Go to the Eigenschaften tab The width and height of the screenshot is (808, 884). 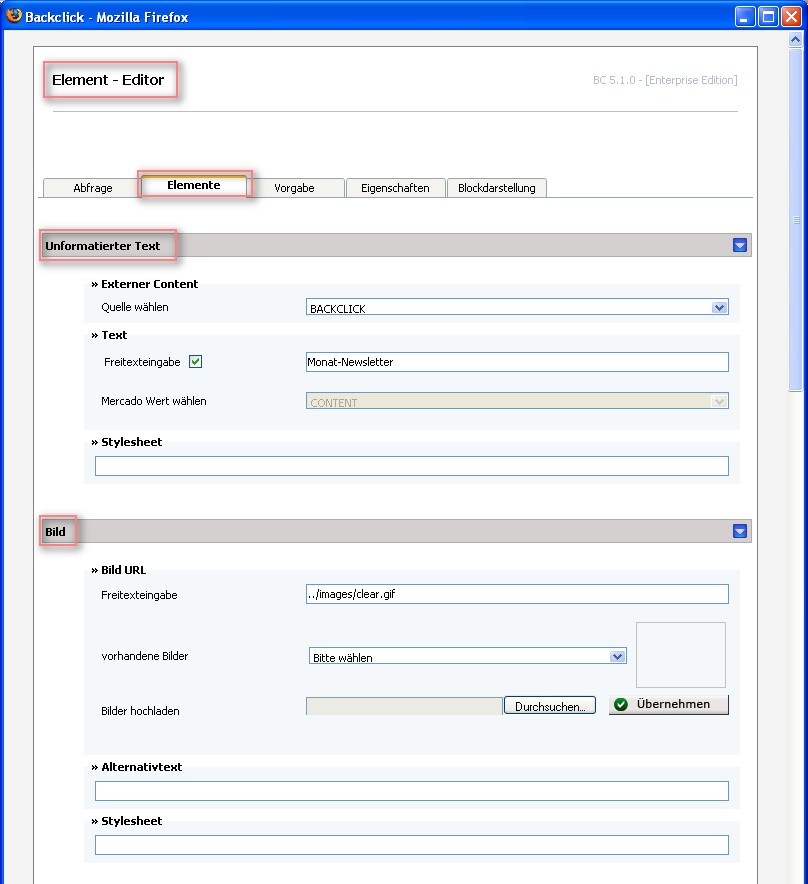tap(395, 188)
